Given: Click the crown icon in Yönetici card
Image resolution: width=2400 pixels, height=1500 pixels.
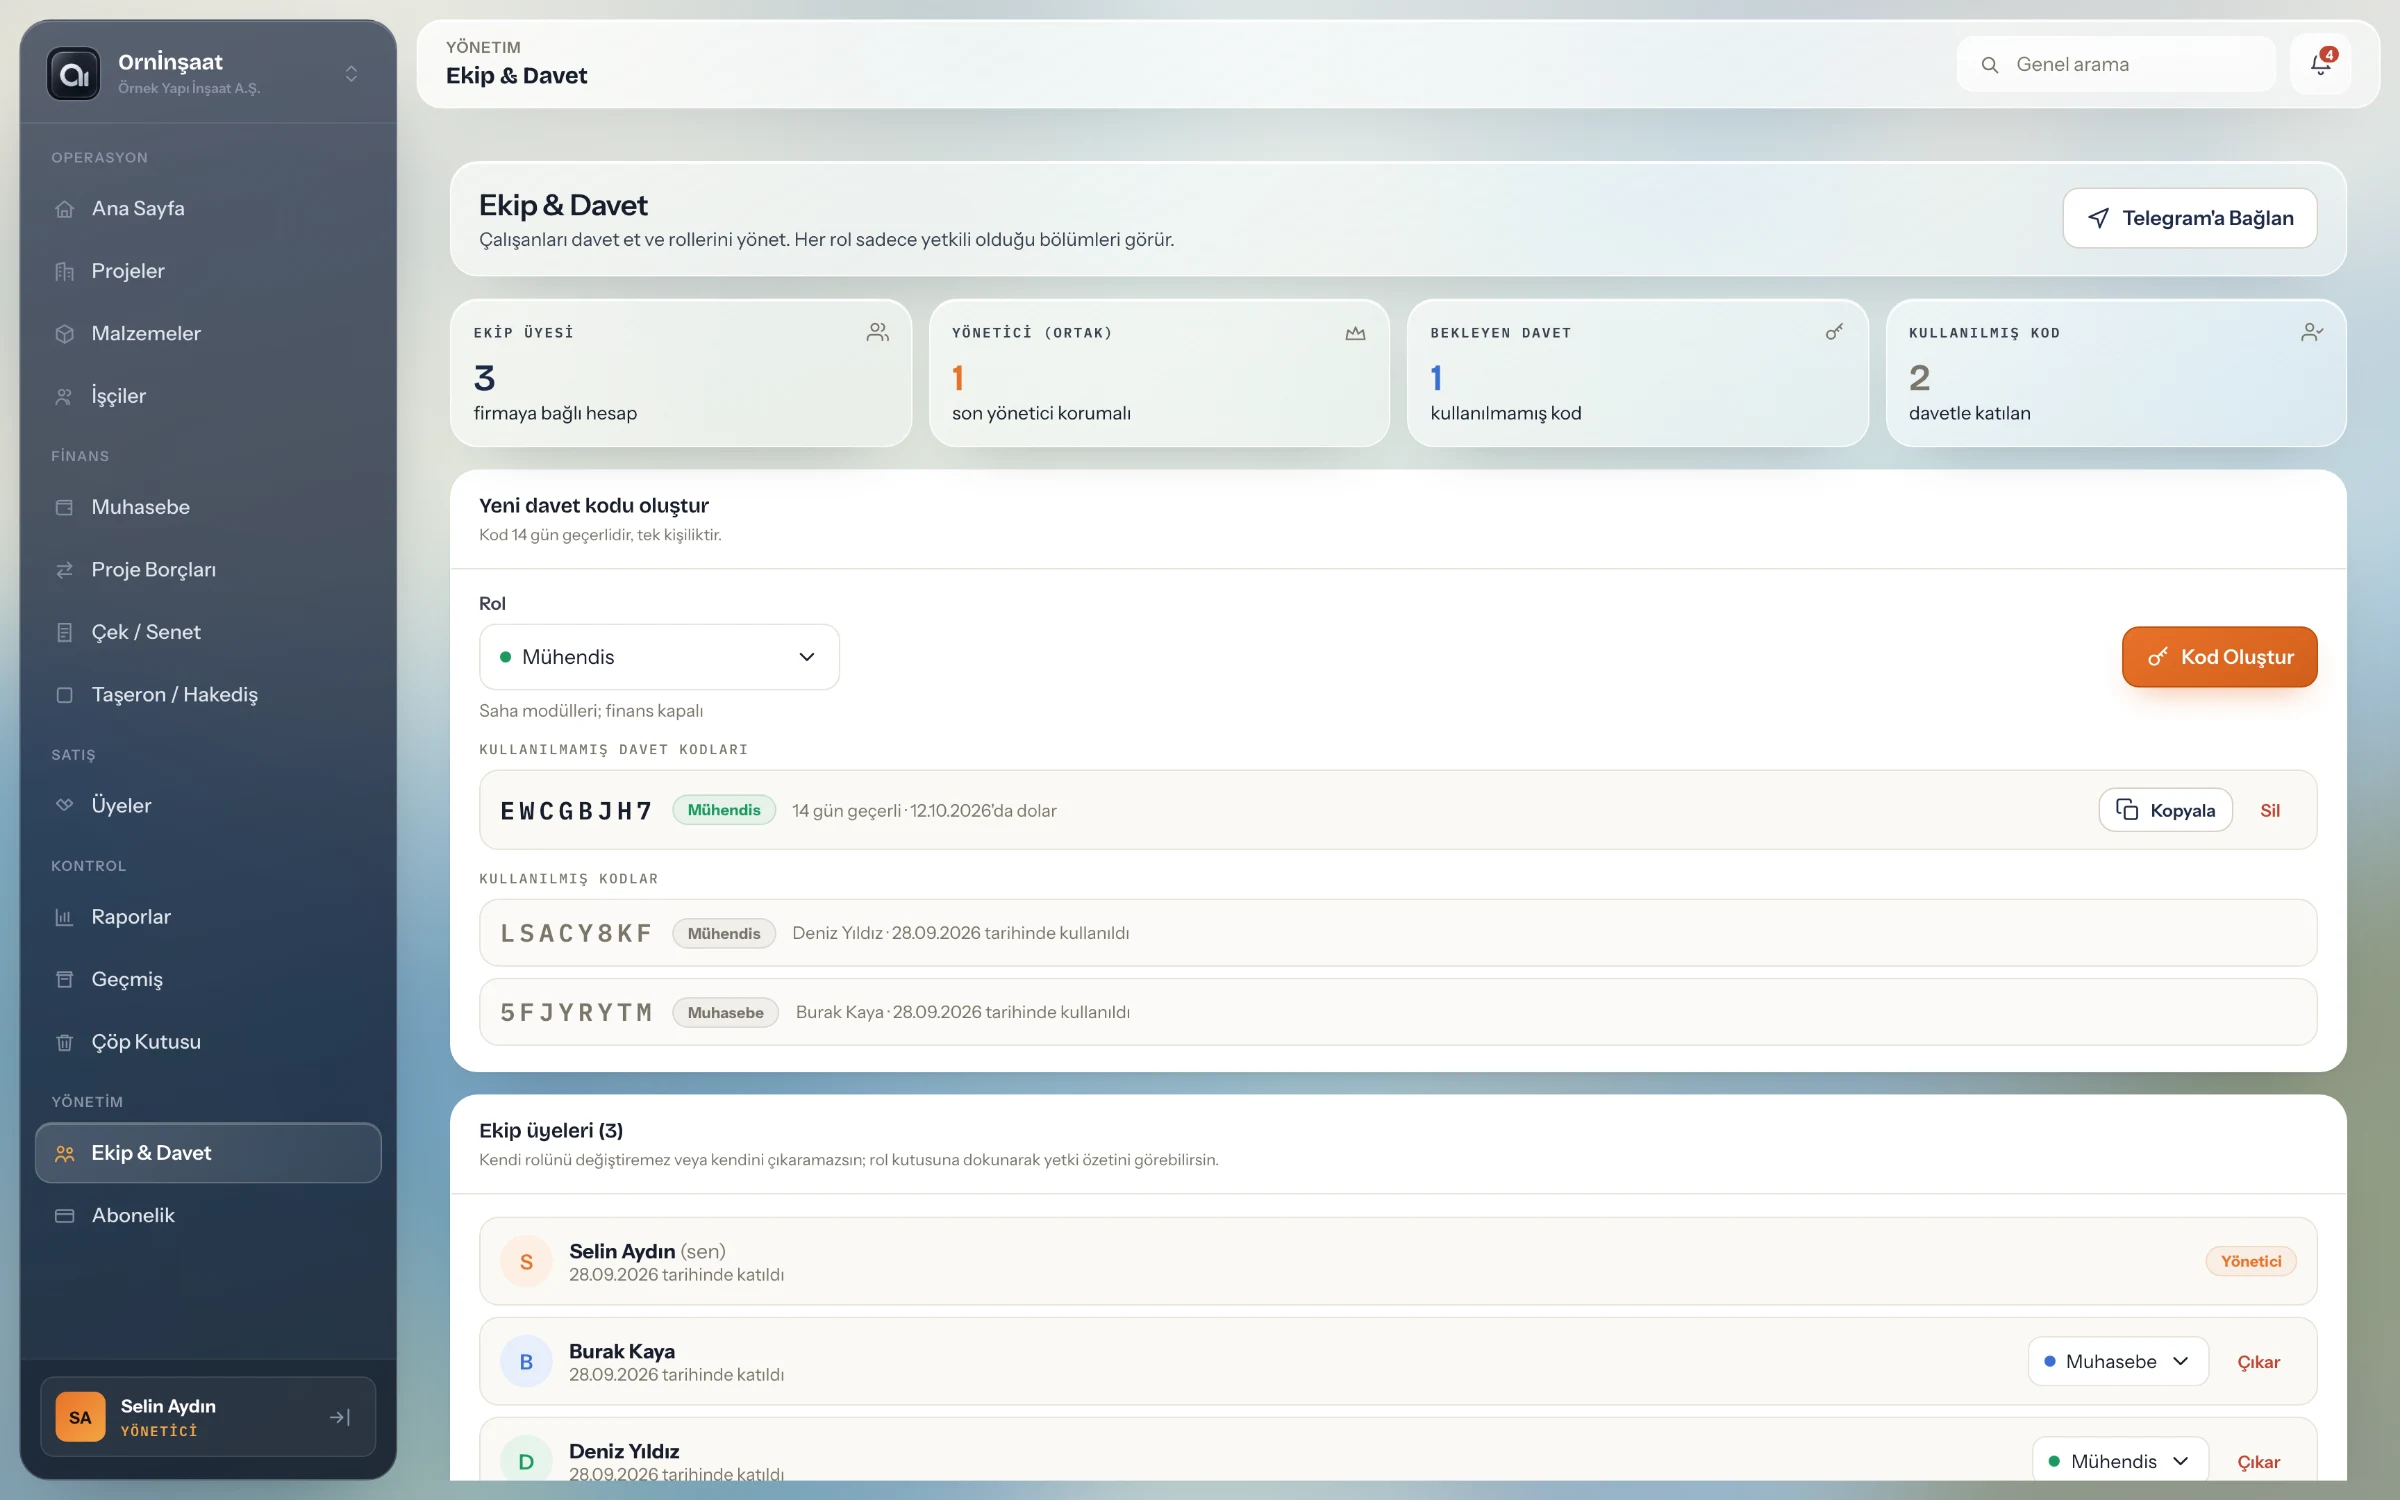Looking at the screenshot, I should (x=1355, y=333).
